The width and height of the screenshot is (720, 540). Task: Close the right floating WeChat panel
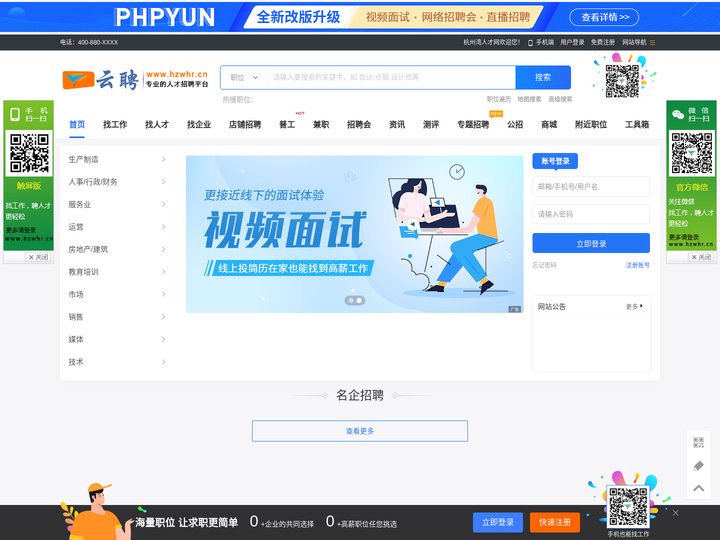click(701, 257)
